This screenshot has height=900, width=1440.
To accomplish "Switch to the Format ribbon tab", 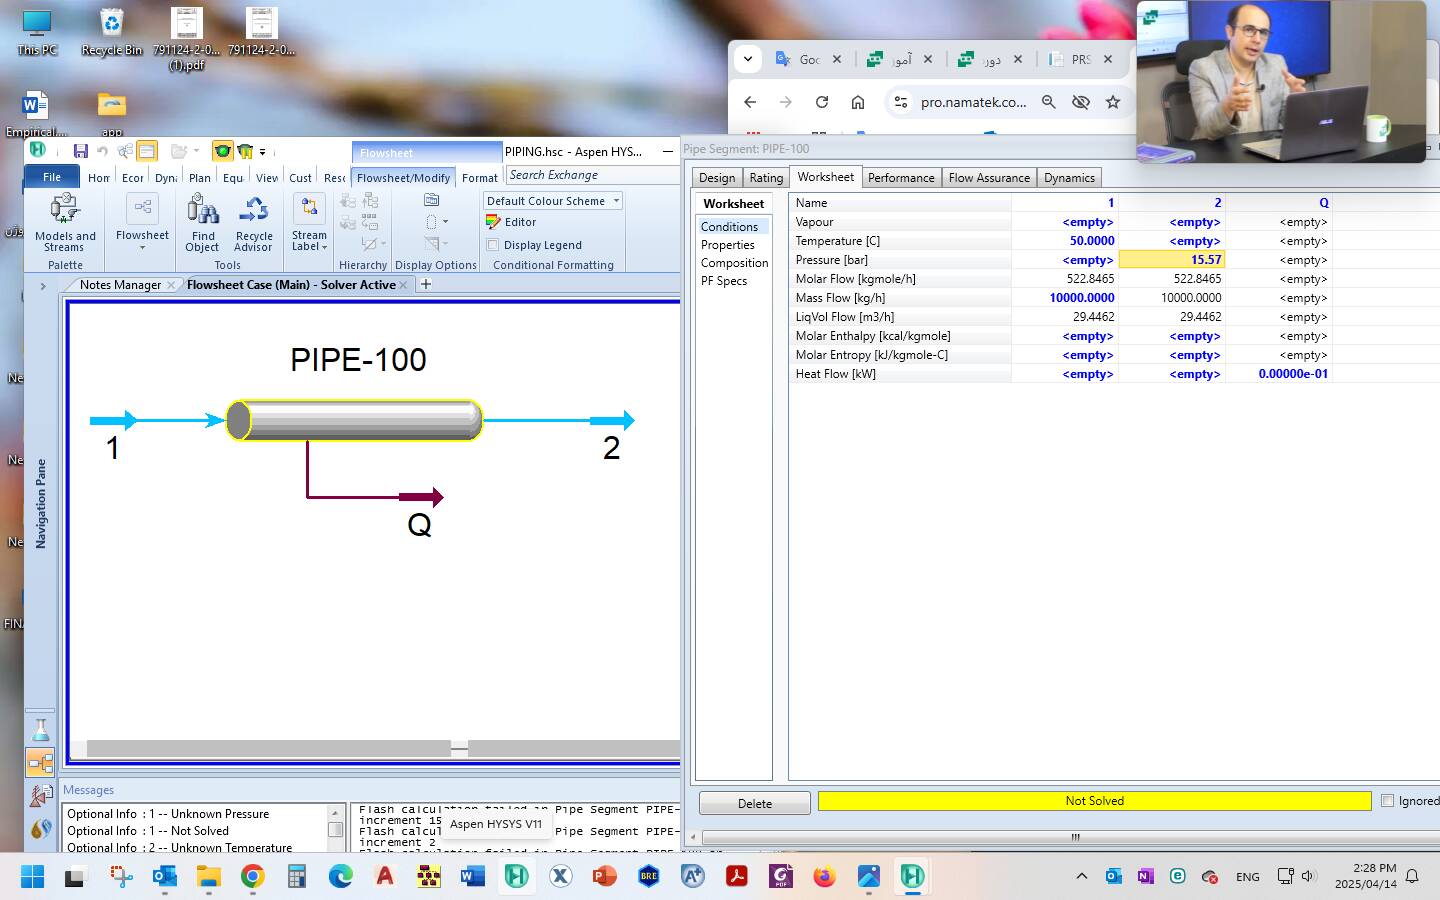I will [x=479, y=178].
